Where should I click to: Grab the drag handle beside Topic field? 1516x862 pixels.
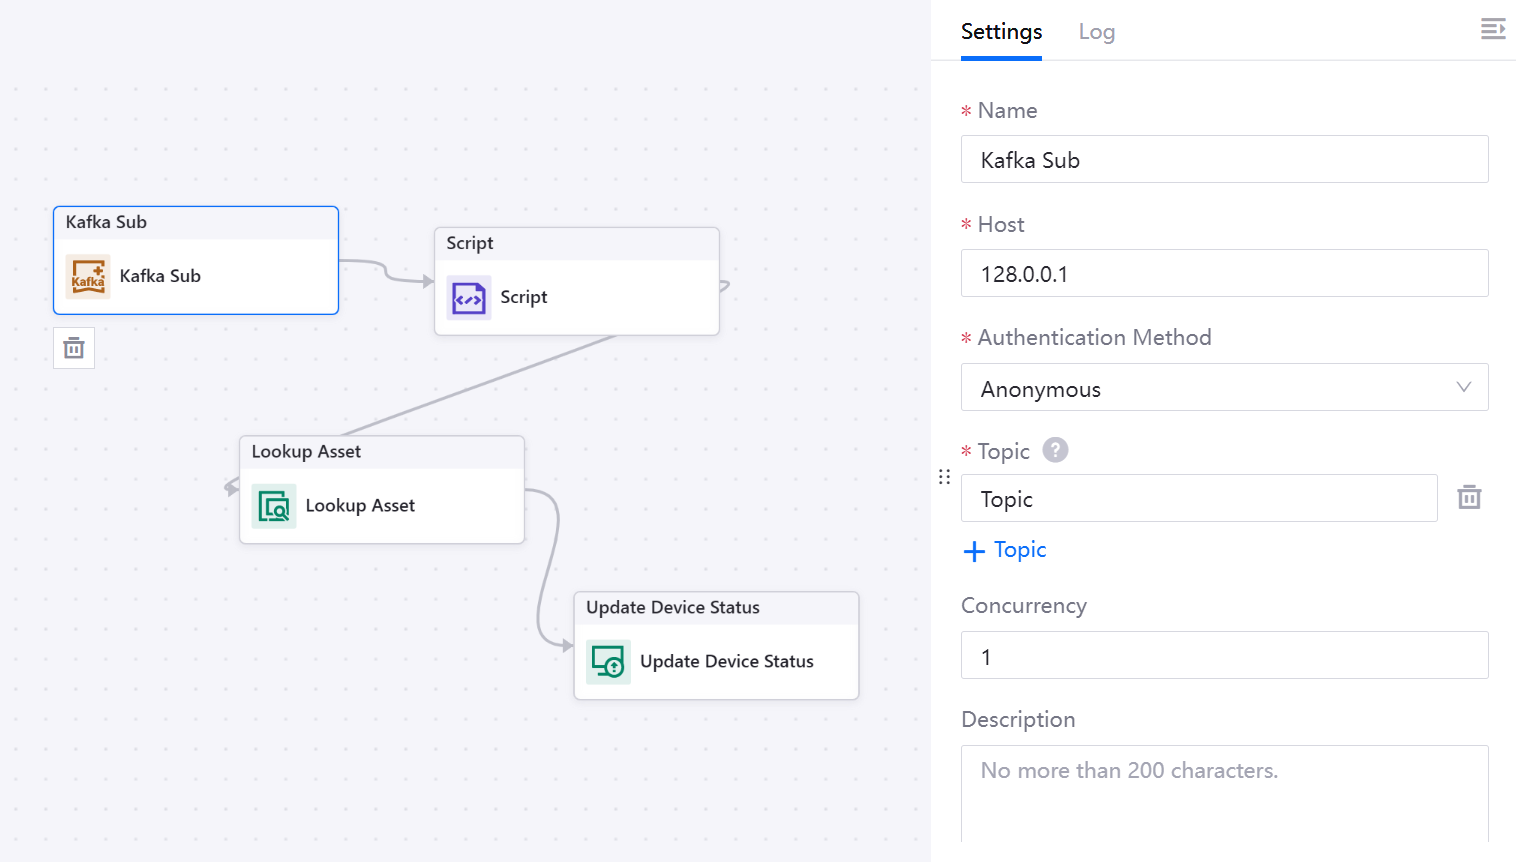(x=944, y=477)
